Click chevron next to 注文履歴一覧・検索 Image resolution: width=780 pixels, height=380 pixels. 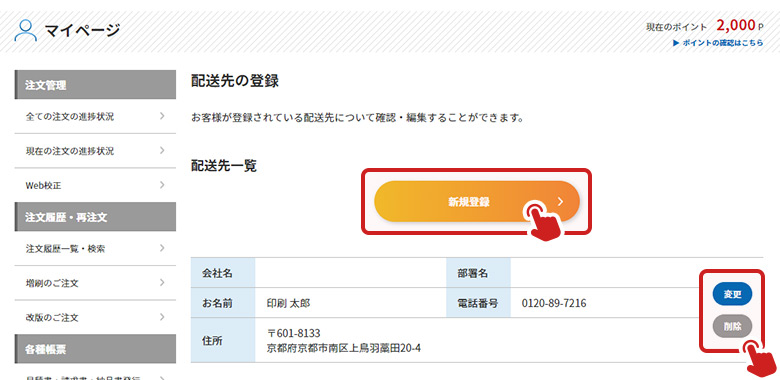pos(162,248)
